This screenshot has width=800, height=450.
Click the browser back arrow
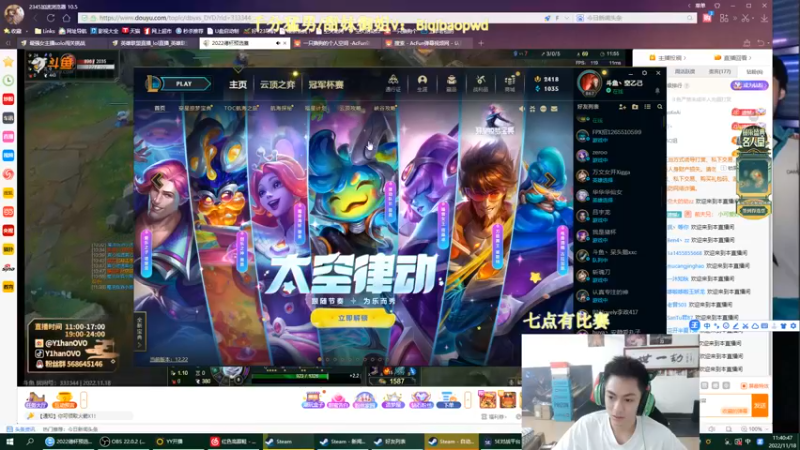coord(36,18)
